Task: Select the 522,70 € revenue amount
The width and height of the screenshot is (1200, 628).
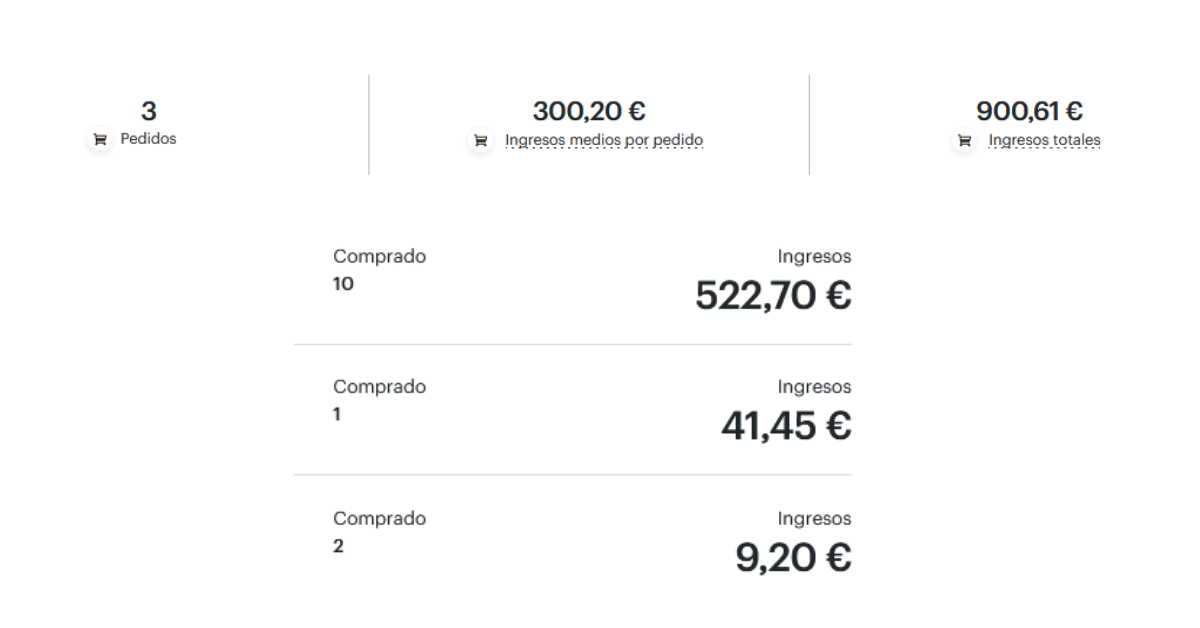Action: pyautogui.click(x=772, y=294)
